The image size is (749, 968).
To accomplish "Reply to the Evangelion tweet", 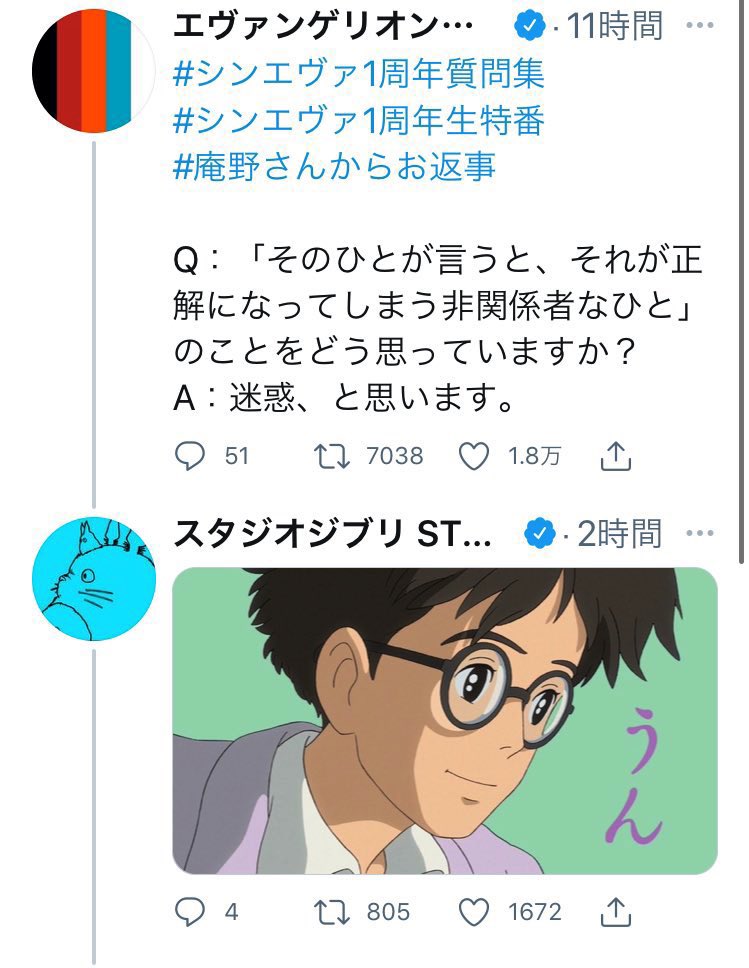I will pyautogui.click(x=190, y=456).
